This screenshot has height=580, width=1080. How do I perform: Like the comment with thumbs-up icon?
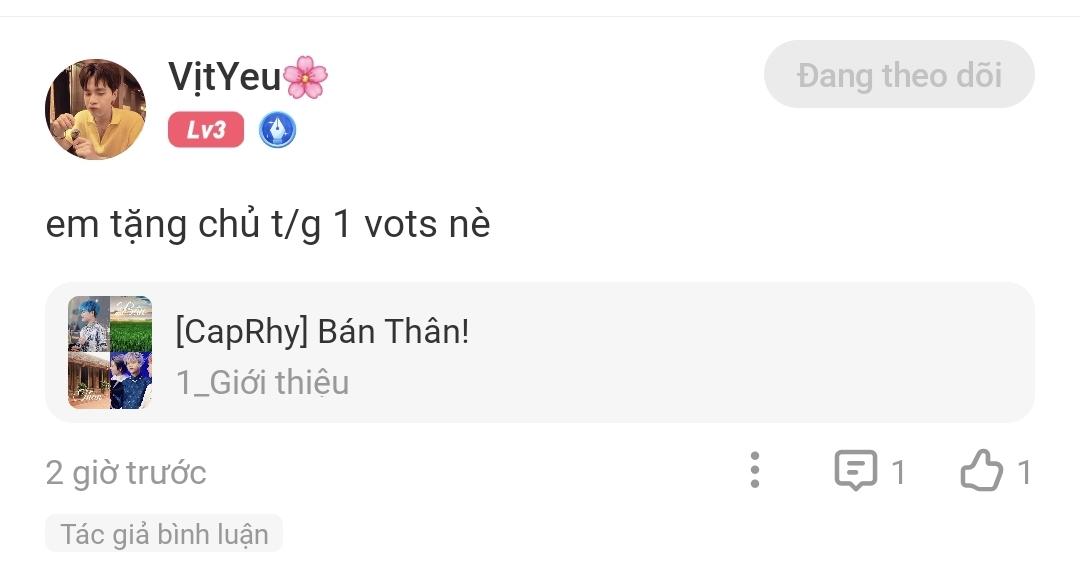[x=981, y=470]
